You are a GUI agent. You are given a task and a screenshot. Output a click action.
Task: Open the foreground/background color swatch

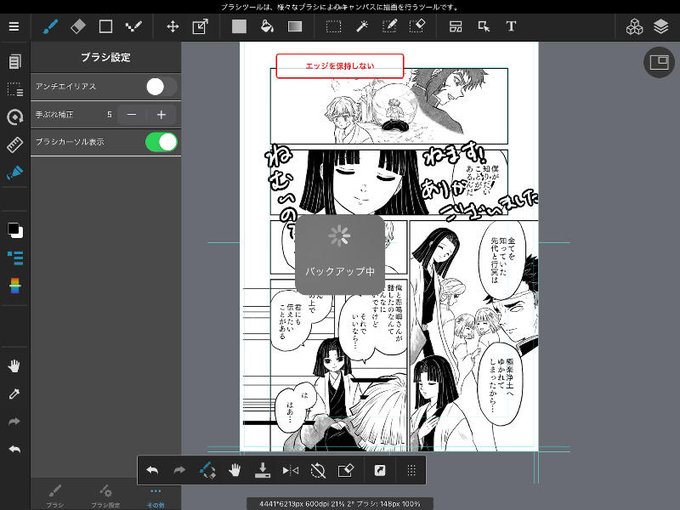(x=16, y=230)
